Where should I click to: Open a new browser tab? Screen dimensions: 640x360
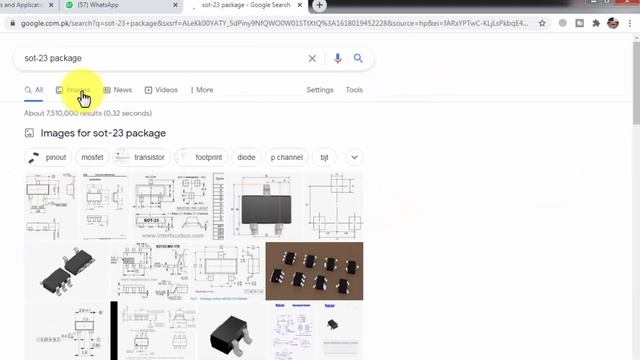[x=319, y=5]
